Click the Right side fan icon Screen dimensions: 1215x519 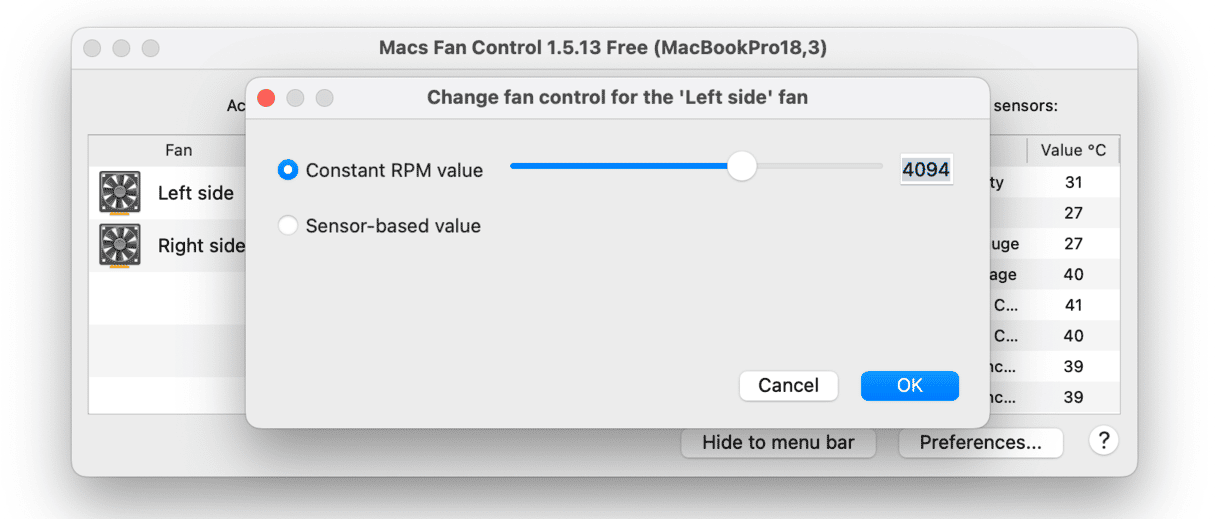click(x=120, y=246)
